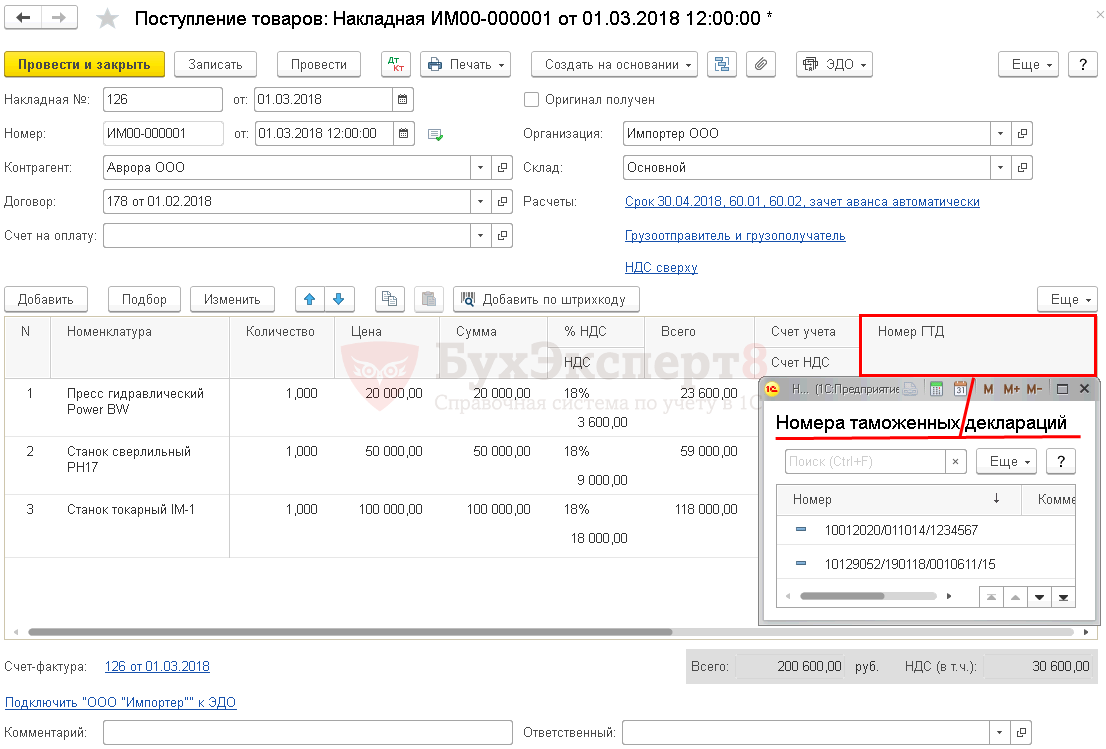
Task: Open the ЭДО menu
Action: (834, 64)
